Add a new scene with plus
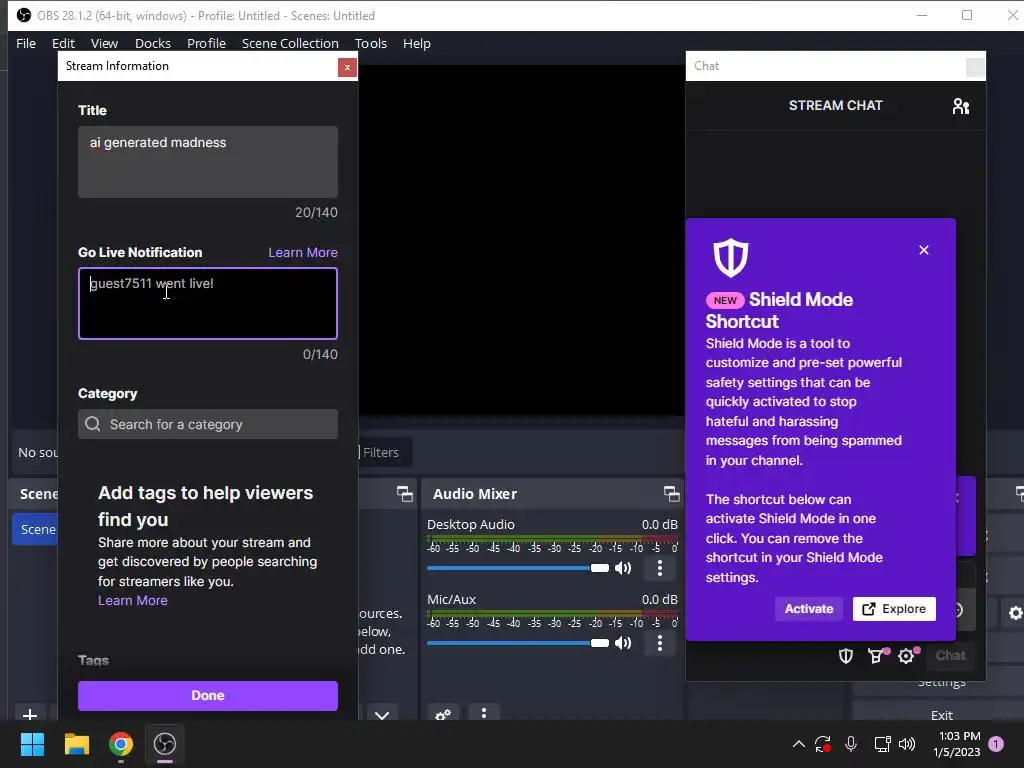The height and width of the screenshot is (768, 1024). click(x=29, y=714)
